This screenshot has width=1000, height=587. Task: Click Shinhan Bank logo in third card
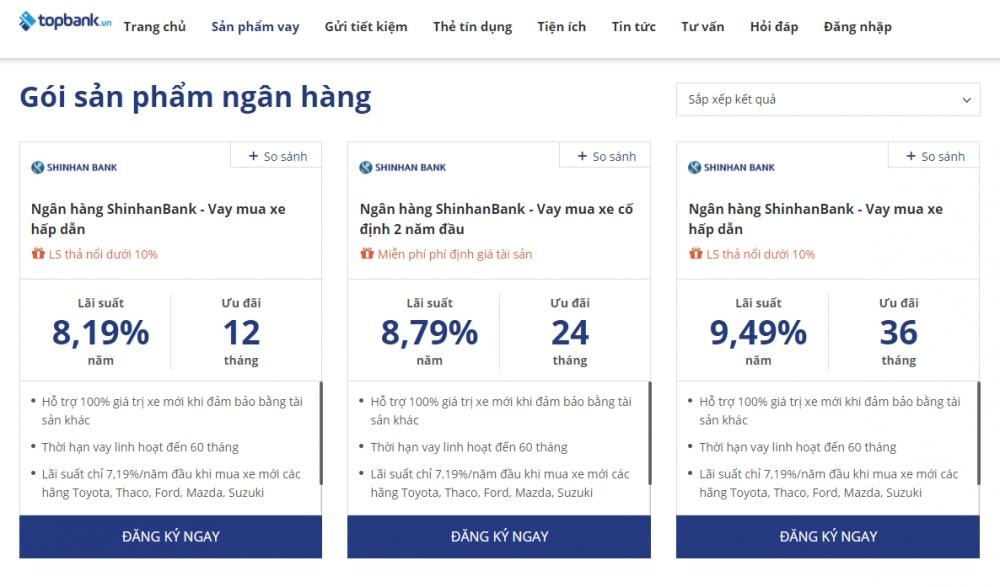pyautogui.click(x=732, y=168)
